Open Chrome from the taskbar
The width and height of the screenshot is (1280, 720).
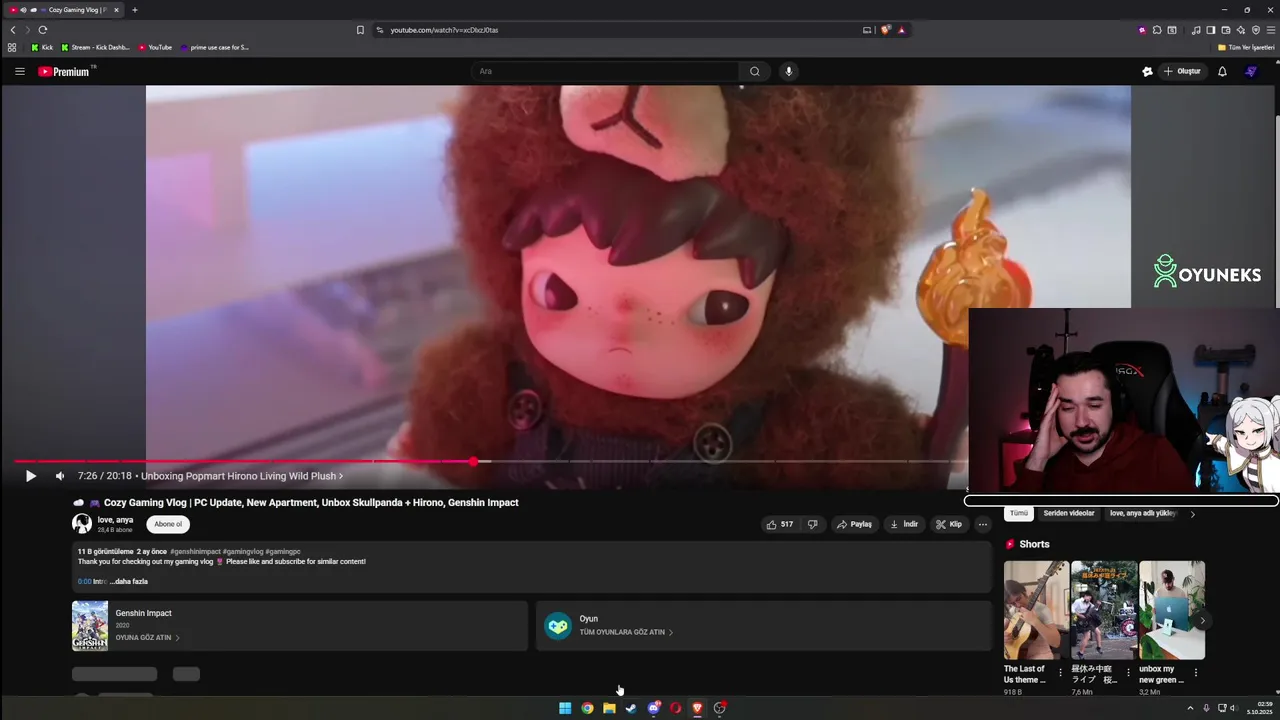pyautogui.click(x=587, y=708)
